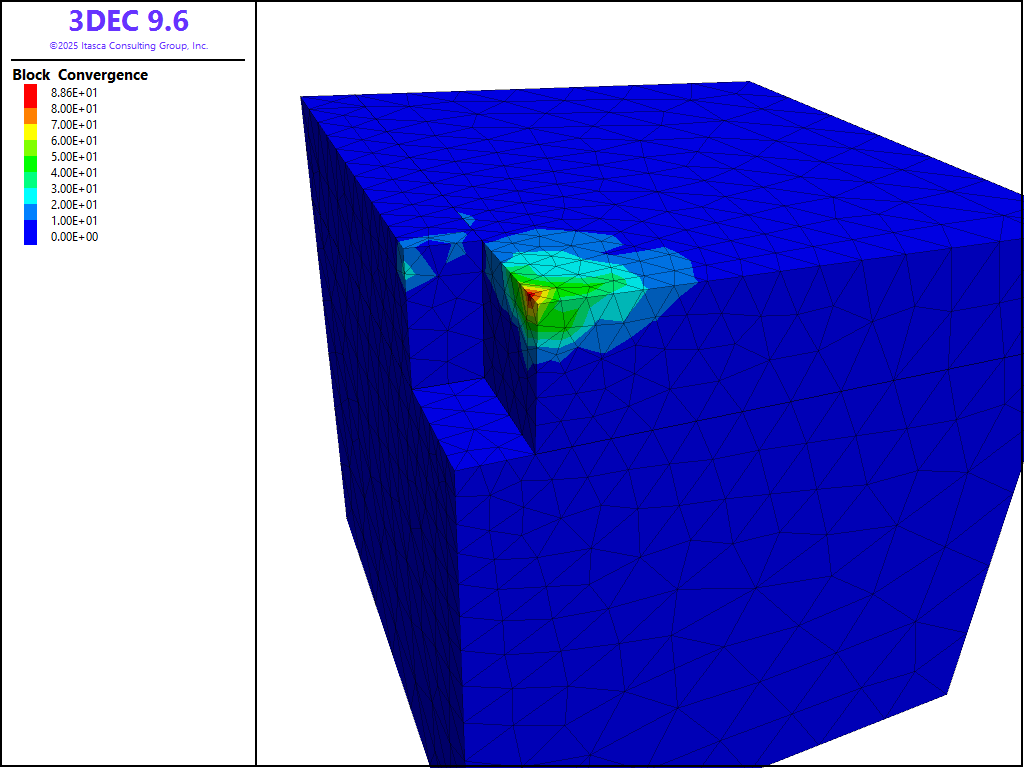
Task: Click the 5.00E+01 legend value
Action: [x=74, y=156]
